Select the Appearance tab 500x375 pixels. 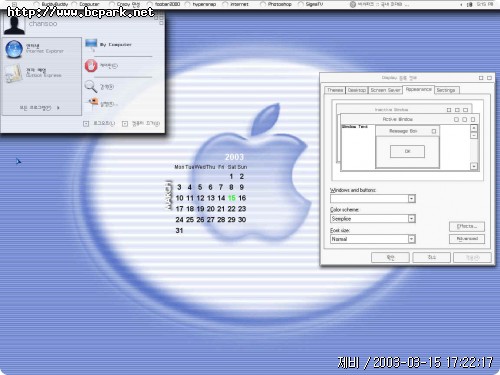click(419, 89)
